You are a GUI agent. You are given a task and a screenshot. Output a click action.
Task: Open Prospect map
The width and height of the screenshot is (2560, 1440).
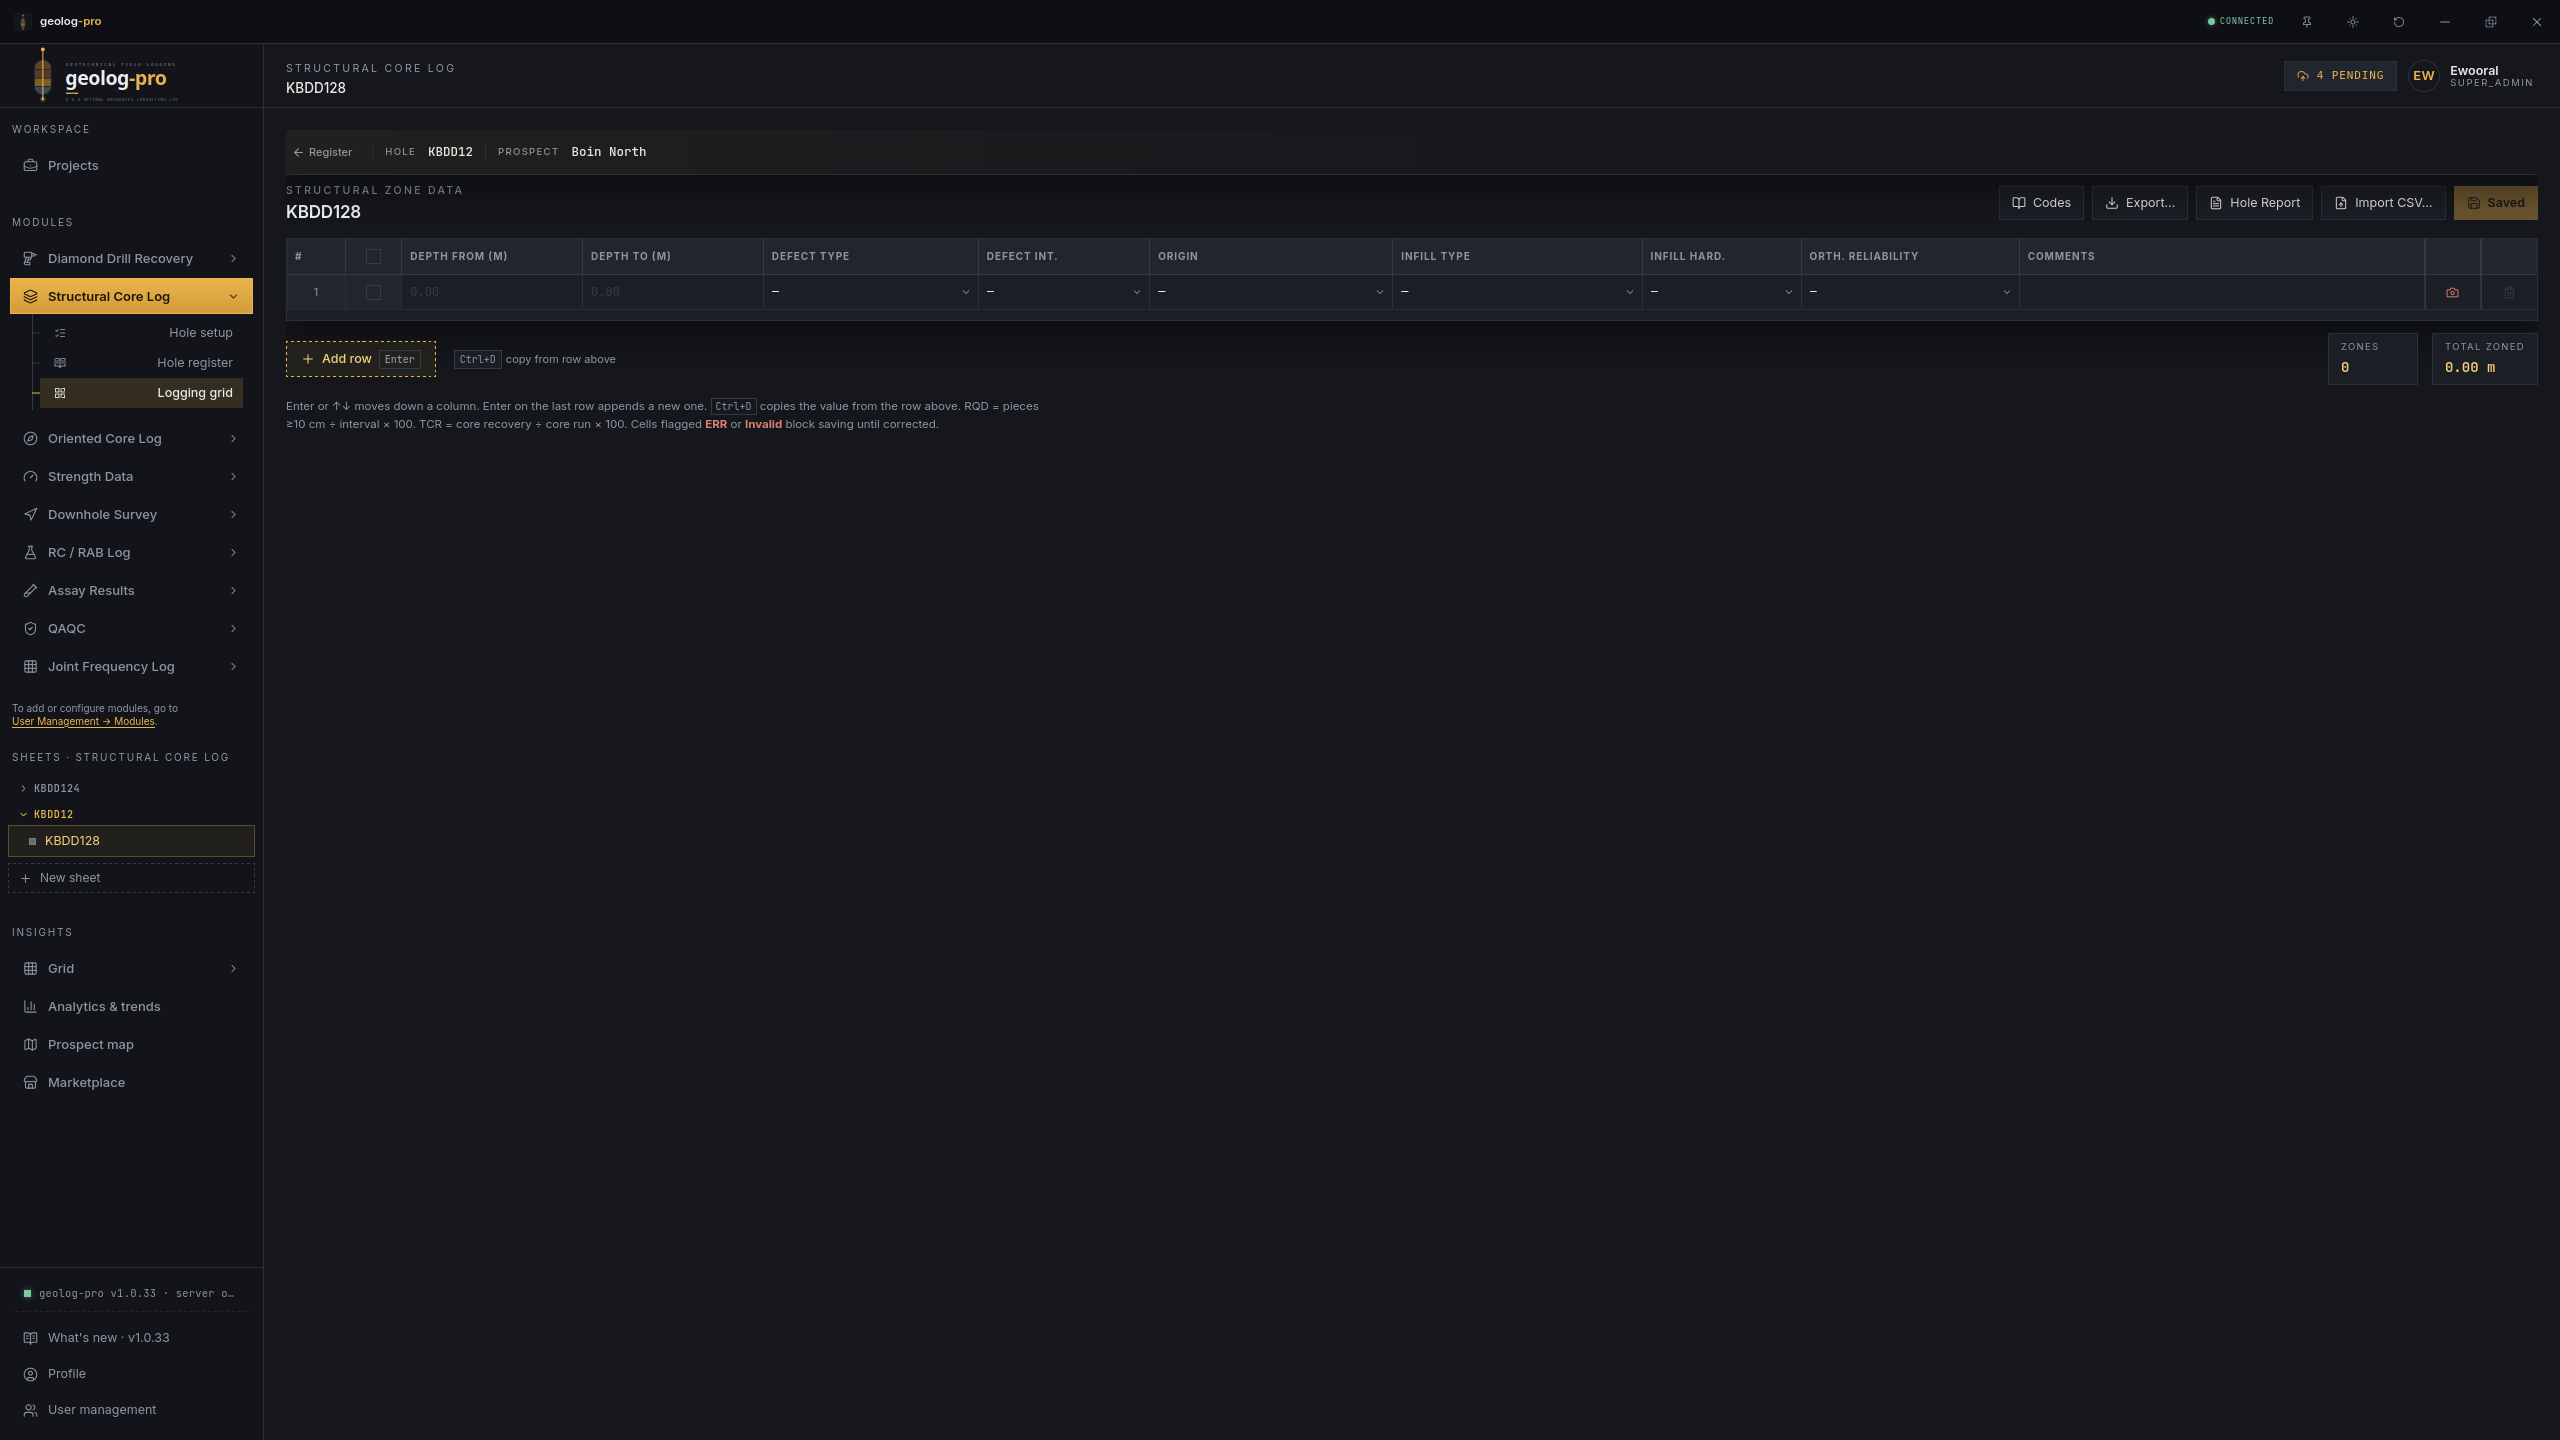click(x=131, y=1044)
